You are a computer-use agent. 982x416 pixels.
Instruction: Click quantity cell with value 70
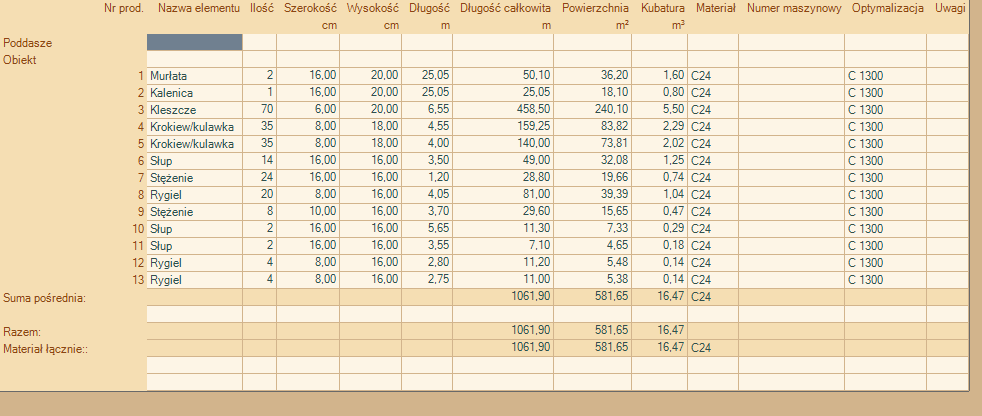pos(260,110)
